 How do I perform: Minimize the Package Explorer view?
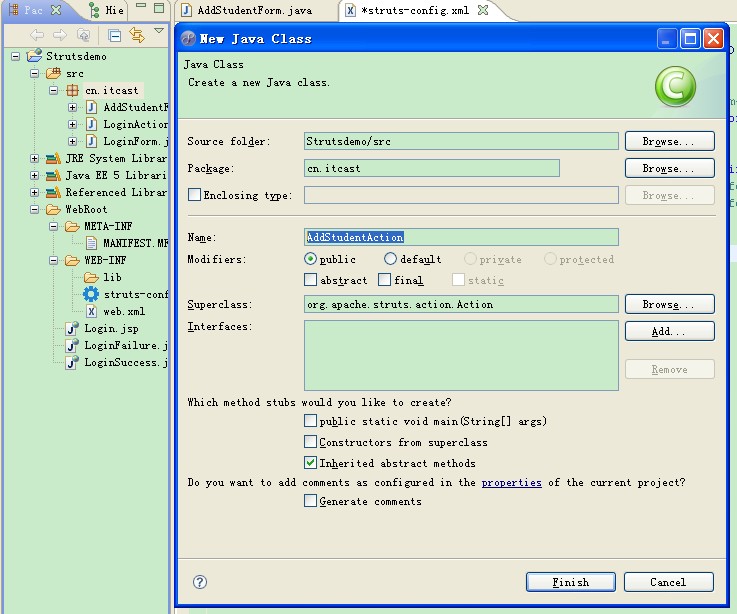click(141, 6)
